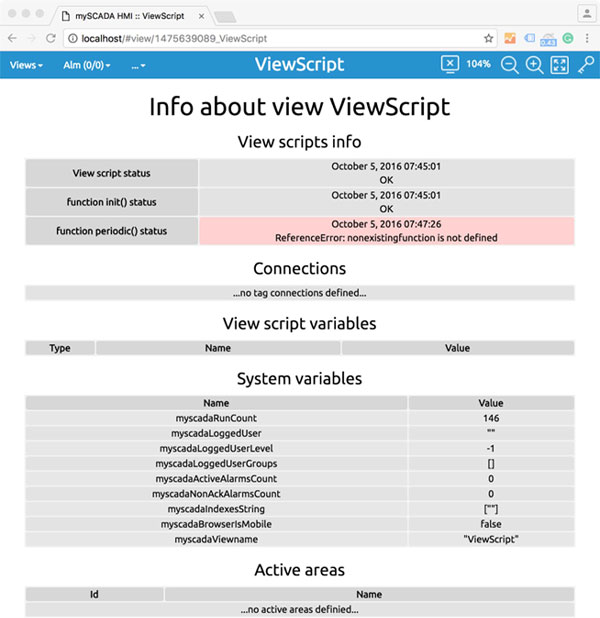Click the -1 value cell

click(x=491, y=448)
